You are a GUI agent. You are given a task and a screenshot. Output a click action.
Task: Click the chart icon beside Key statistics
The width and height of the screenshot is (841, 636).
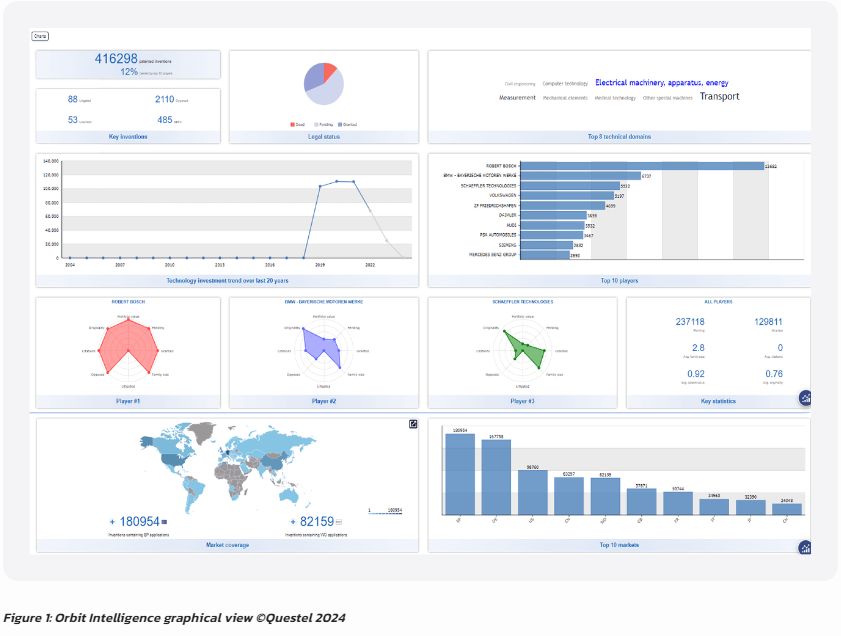coord(805,397)
